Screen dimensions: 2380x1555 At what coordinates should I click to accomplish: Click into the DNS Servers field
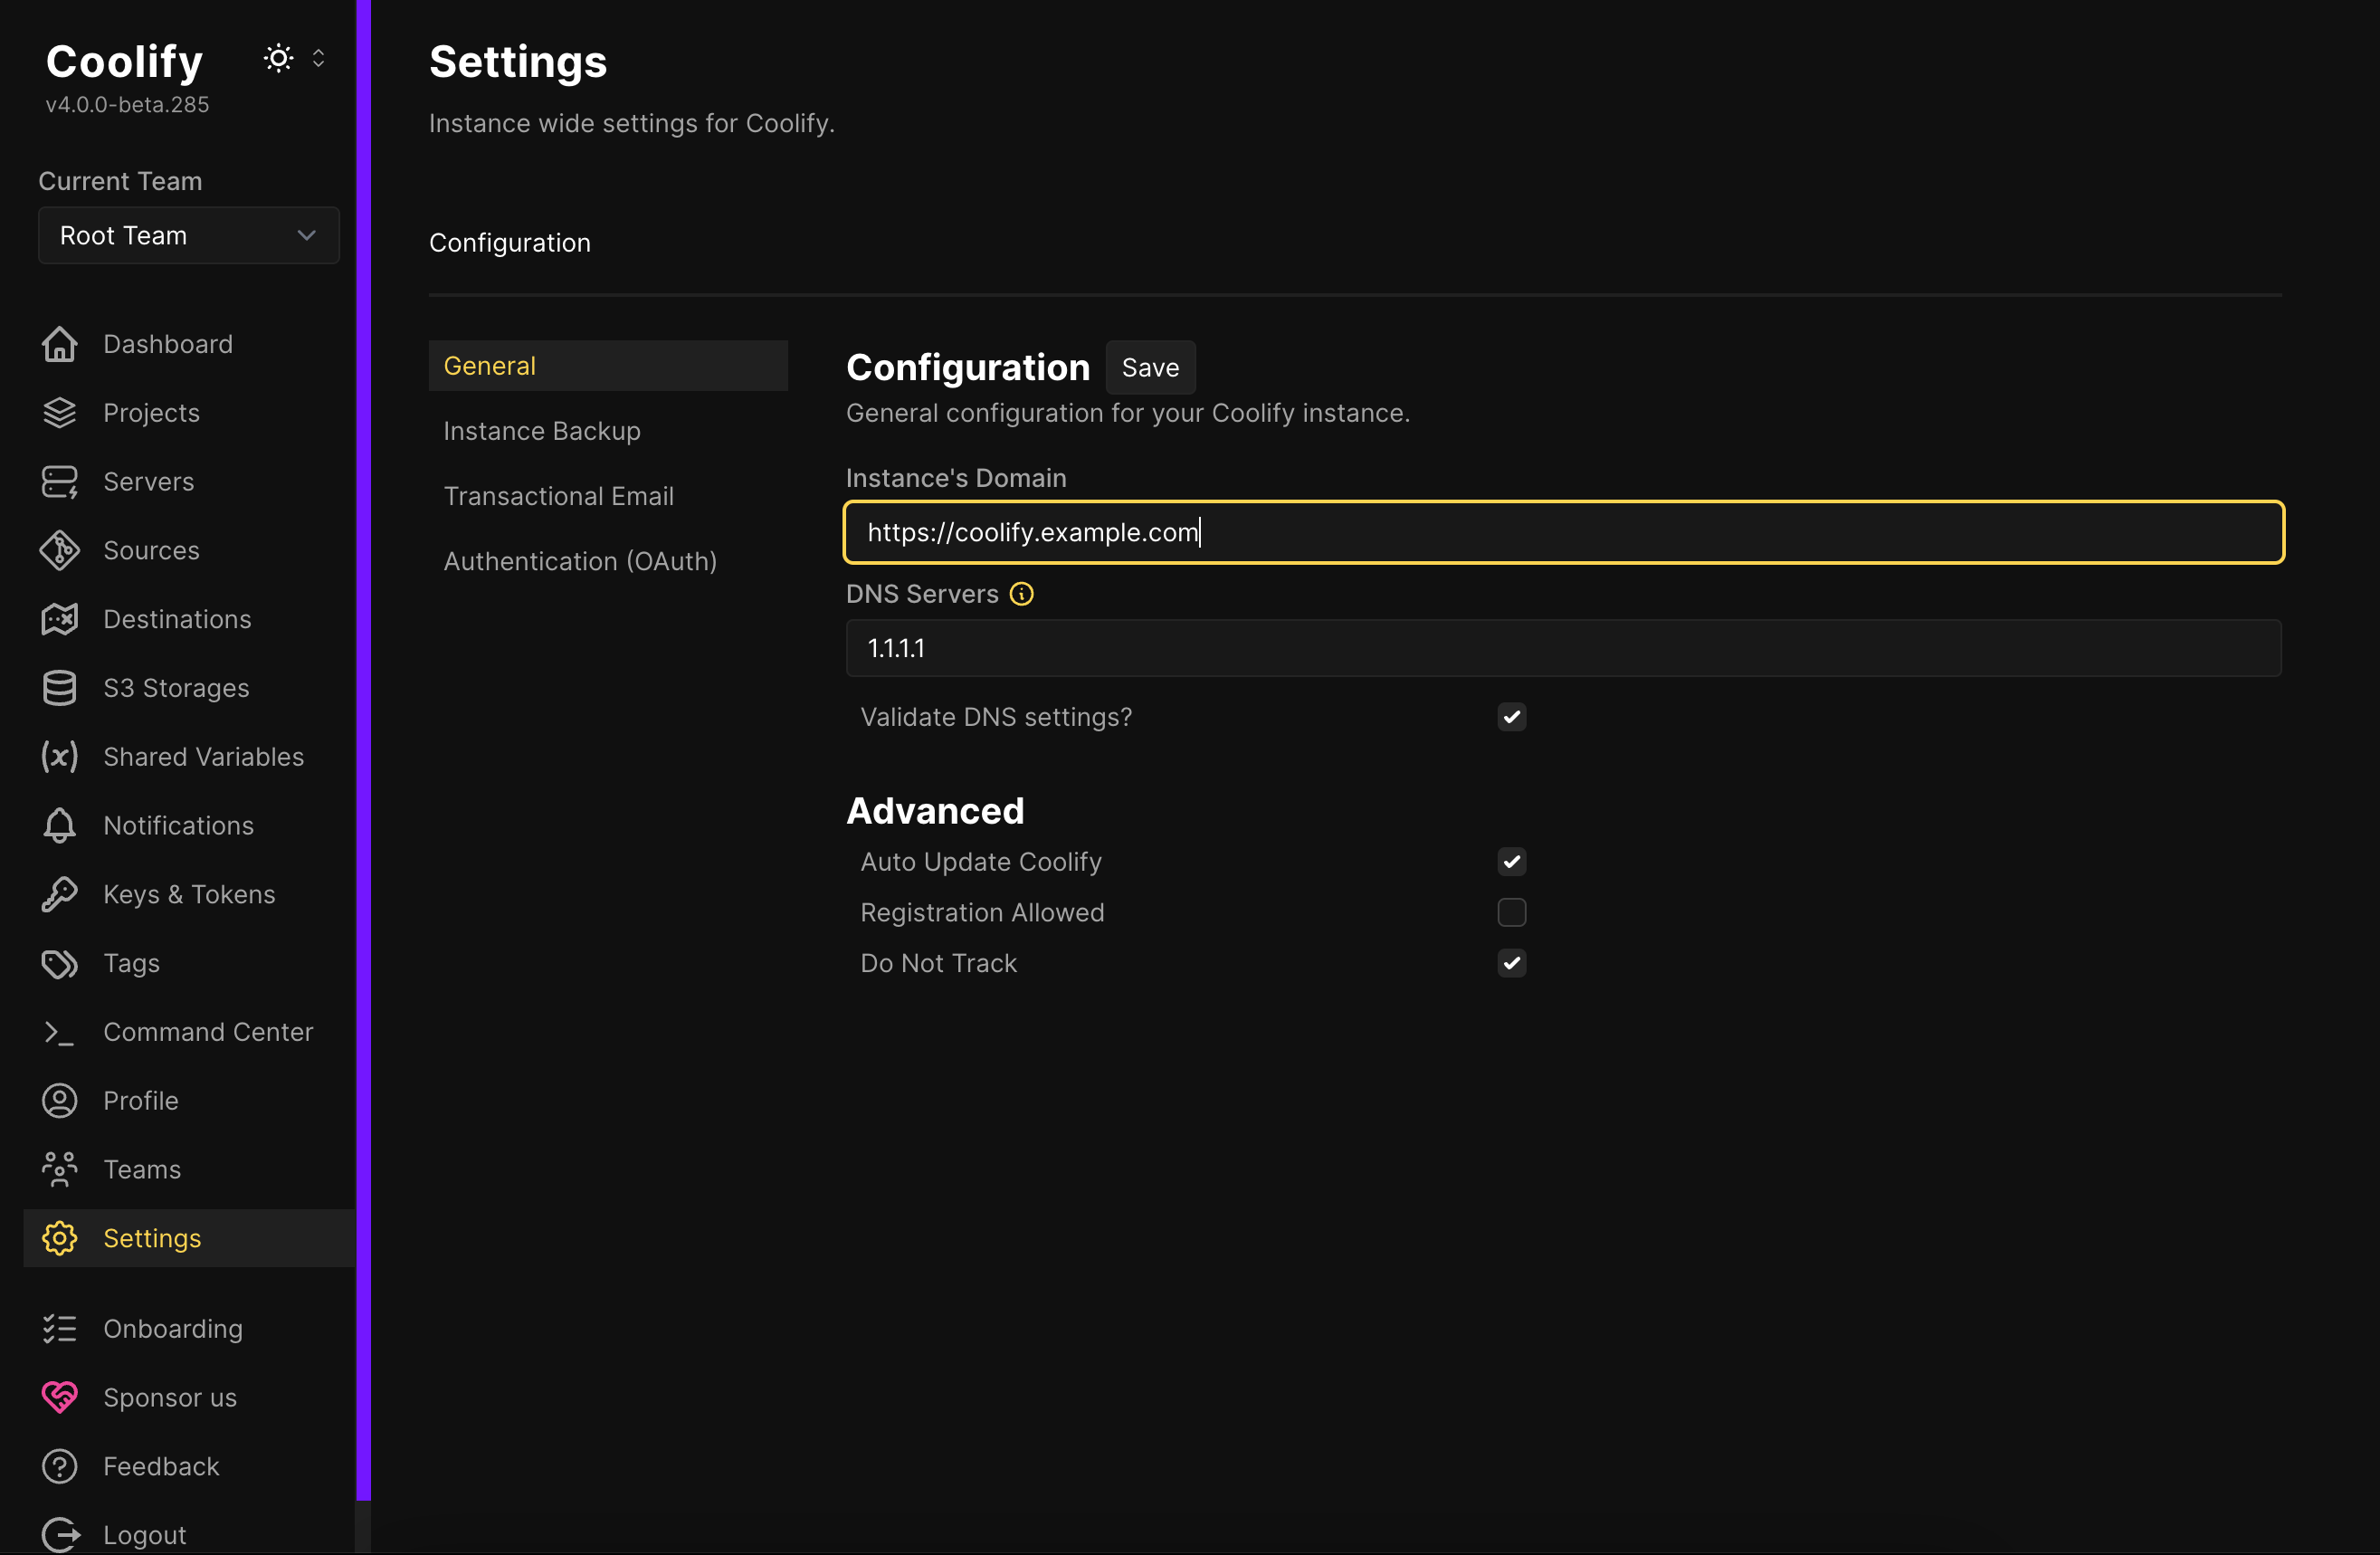tap(1563, 648)
